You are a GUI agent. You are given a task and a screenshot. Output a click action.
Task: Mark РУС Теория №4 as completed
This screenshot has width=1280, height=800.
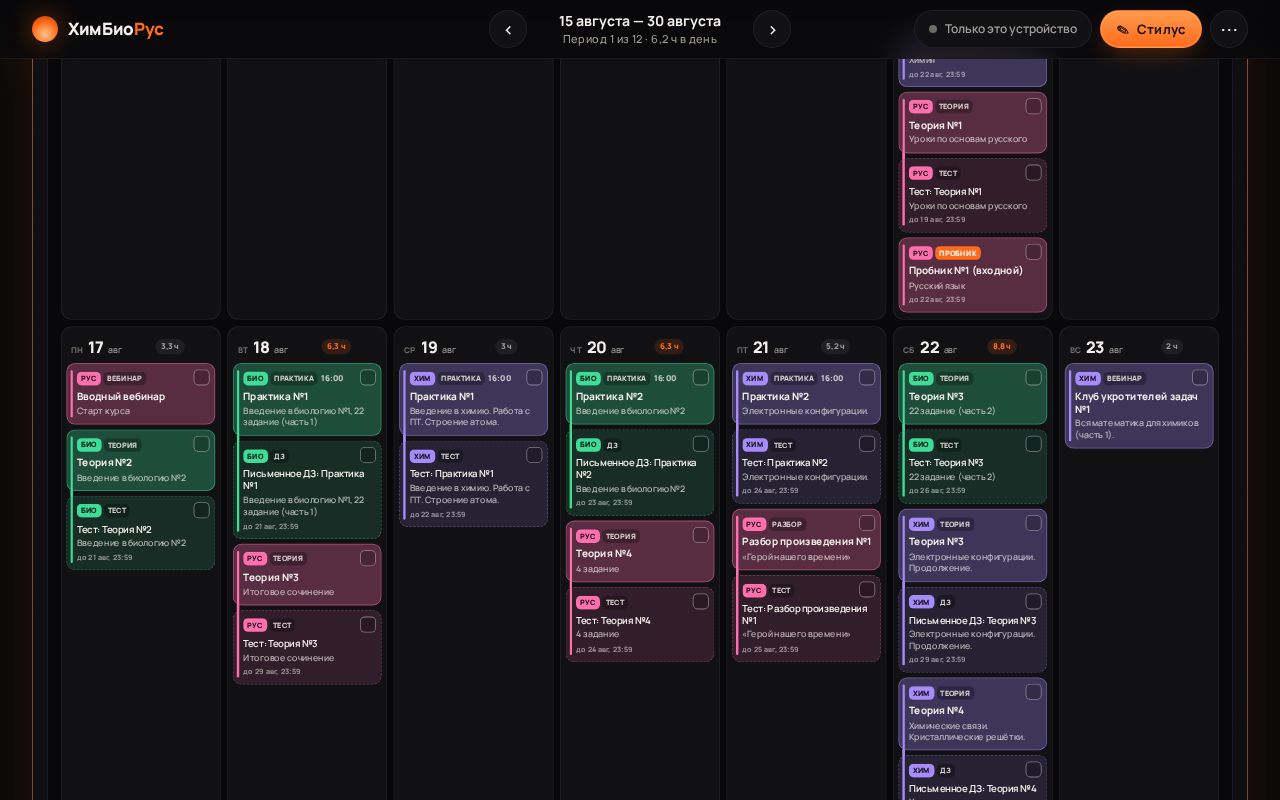[701, 535]
